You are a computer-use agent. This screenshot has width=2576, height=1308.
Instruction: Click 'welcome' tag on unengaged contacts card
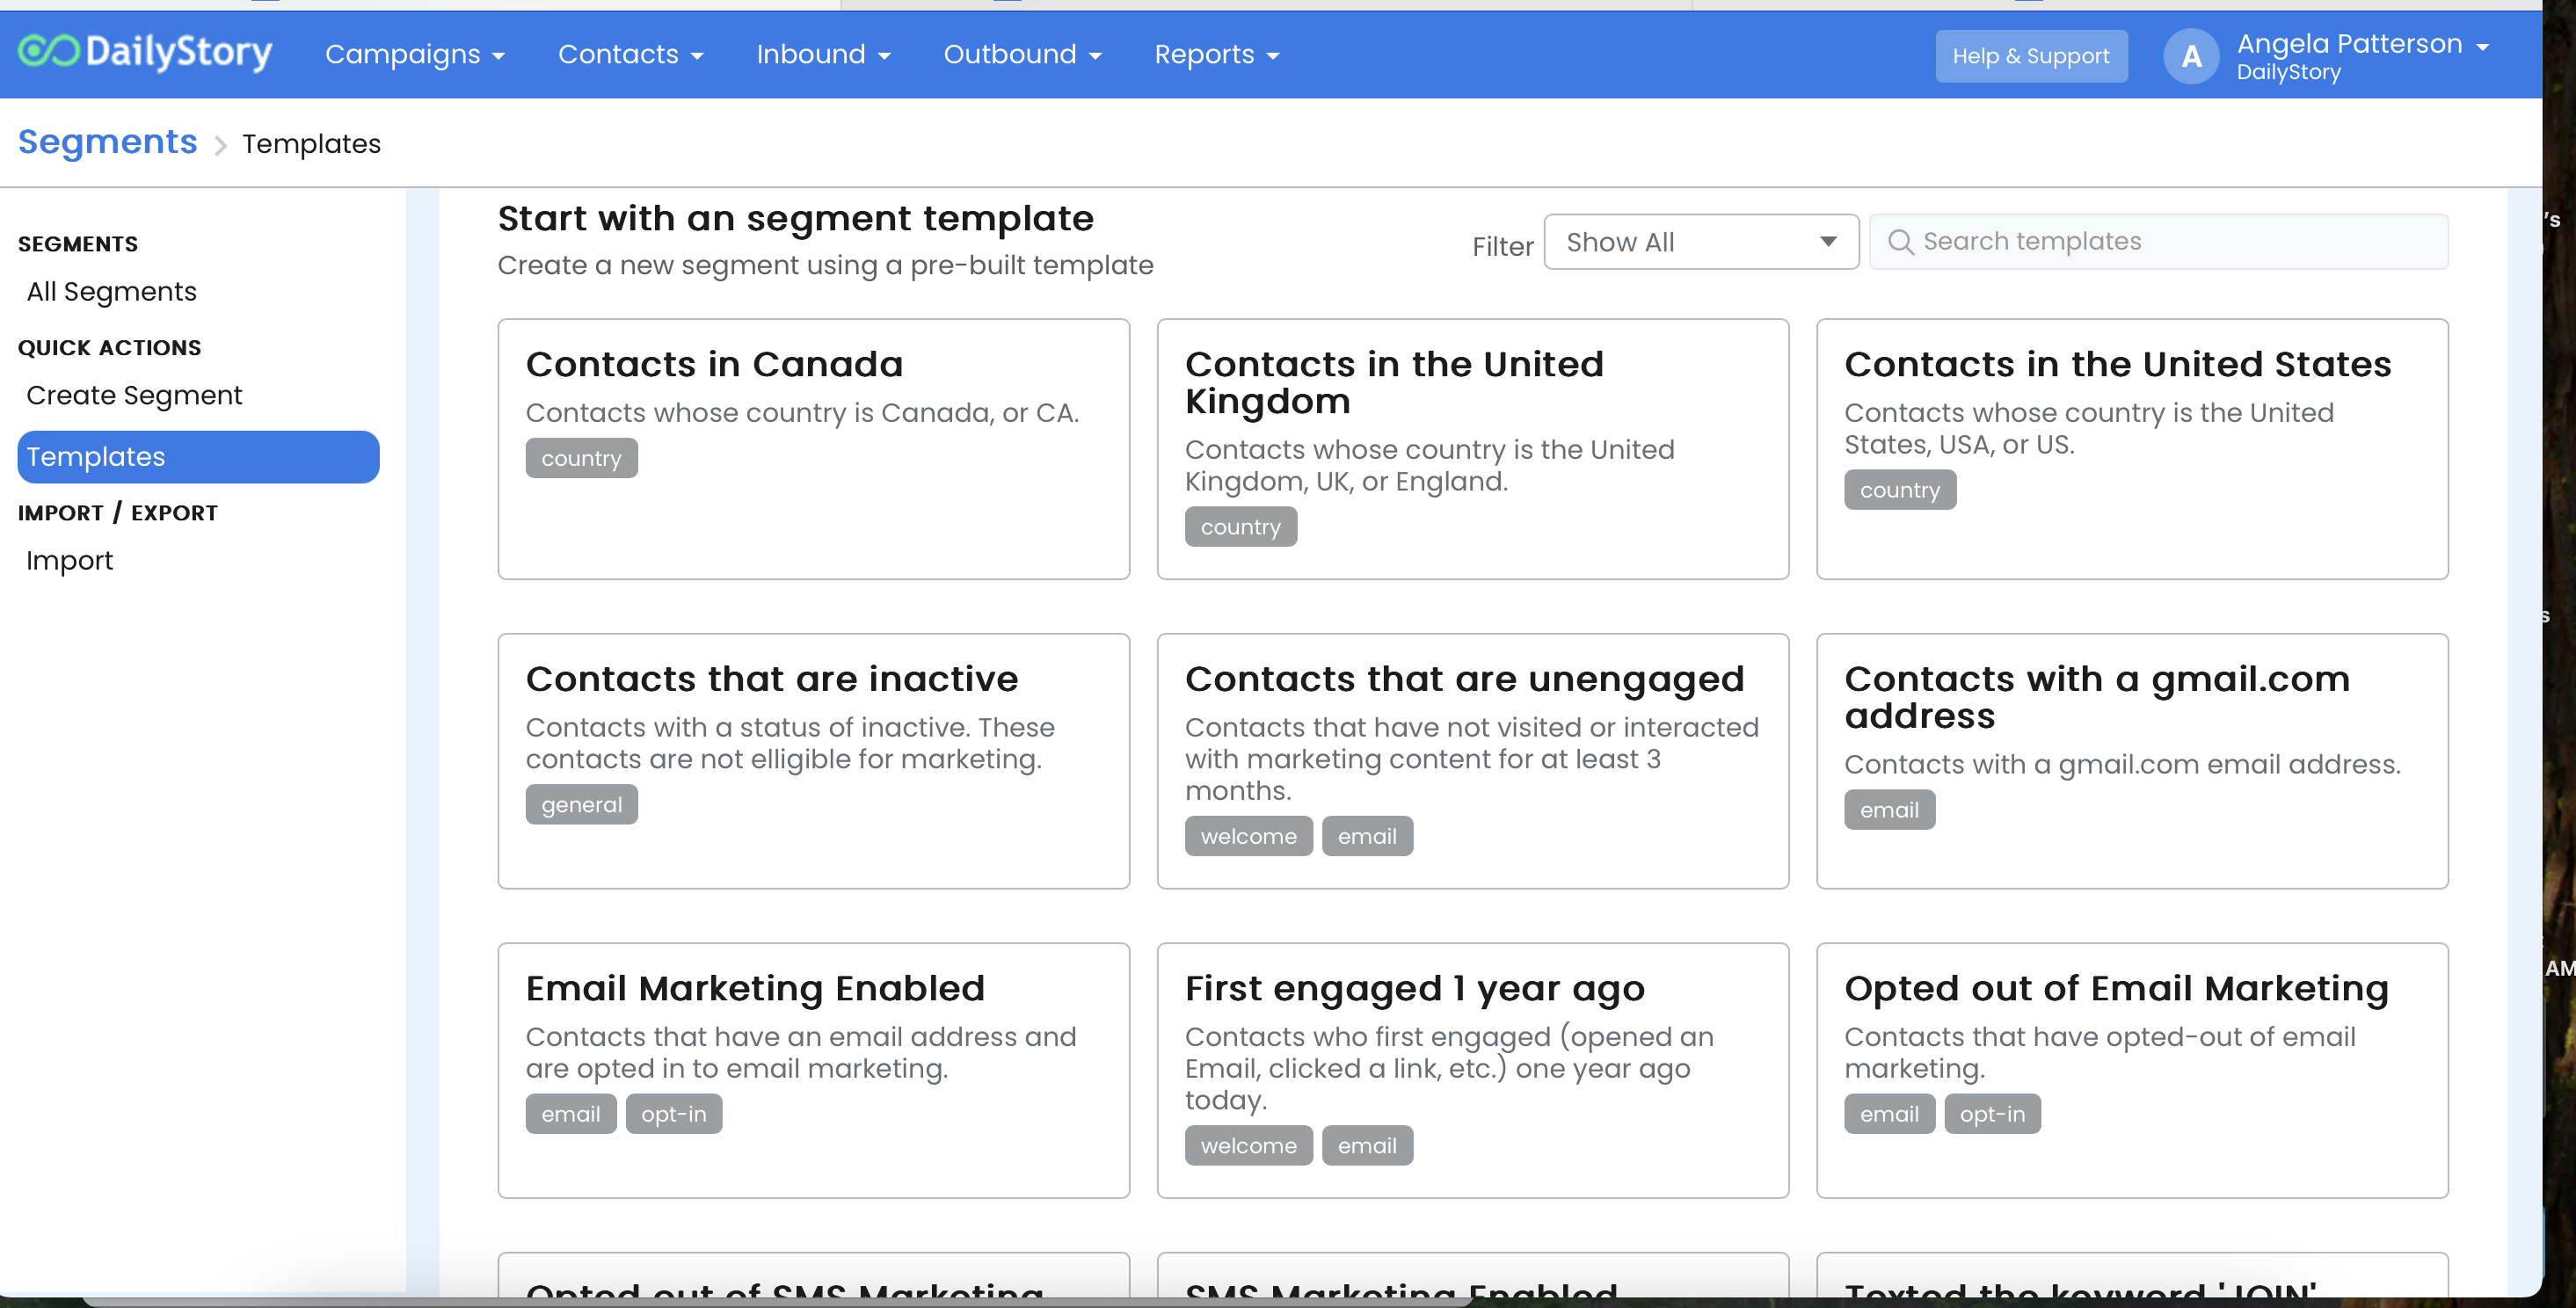pos(1248,836)
